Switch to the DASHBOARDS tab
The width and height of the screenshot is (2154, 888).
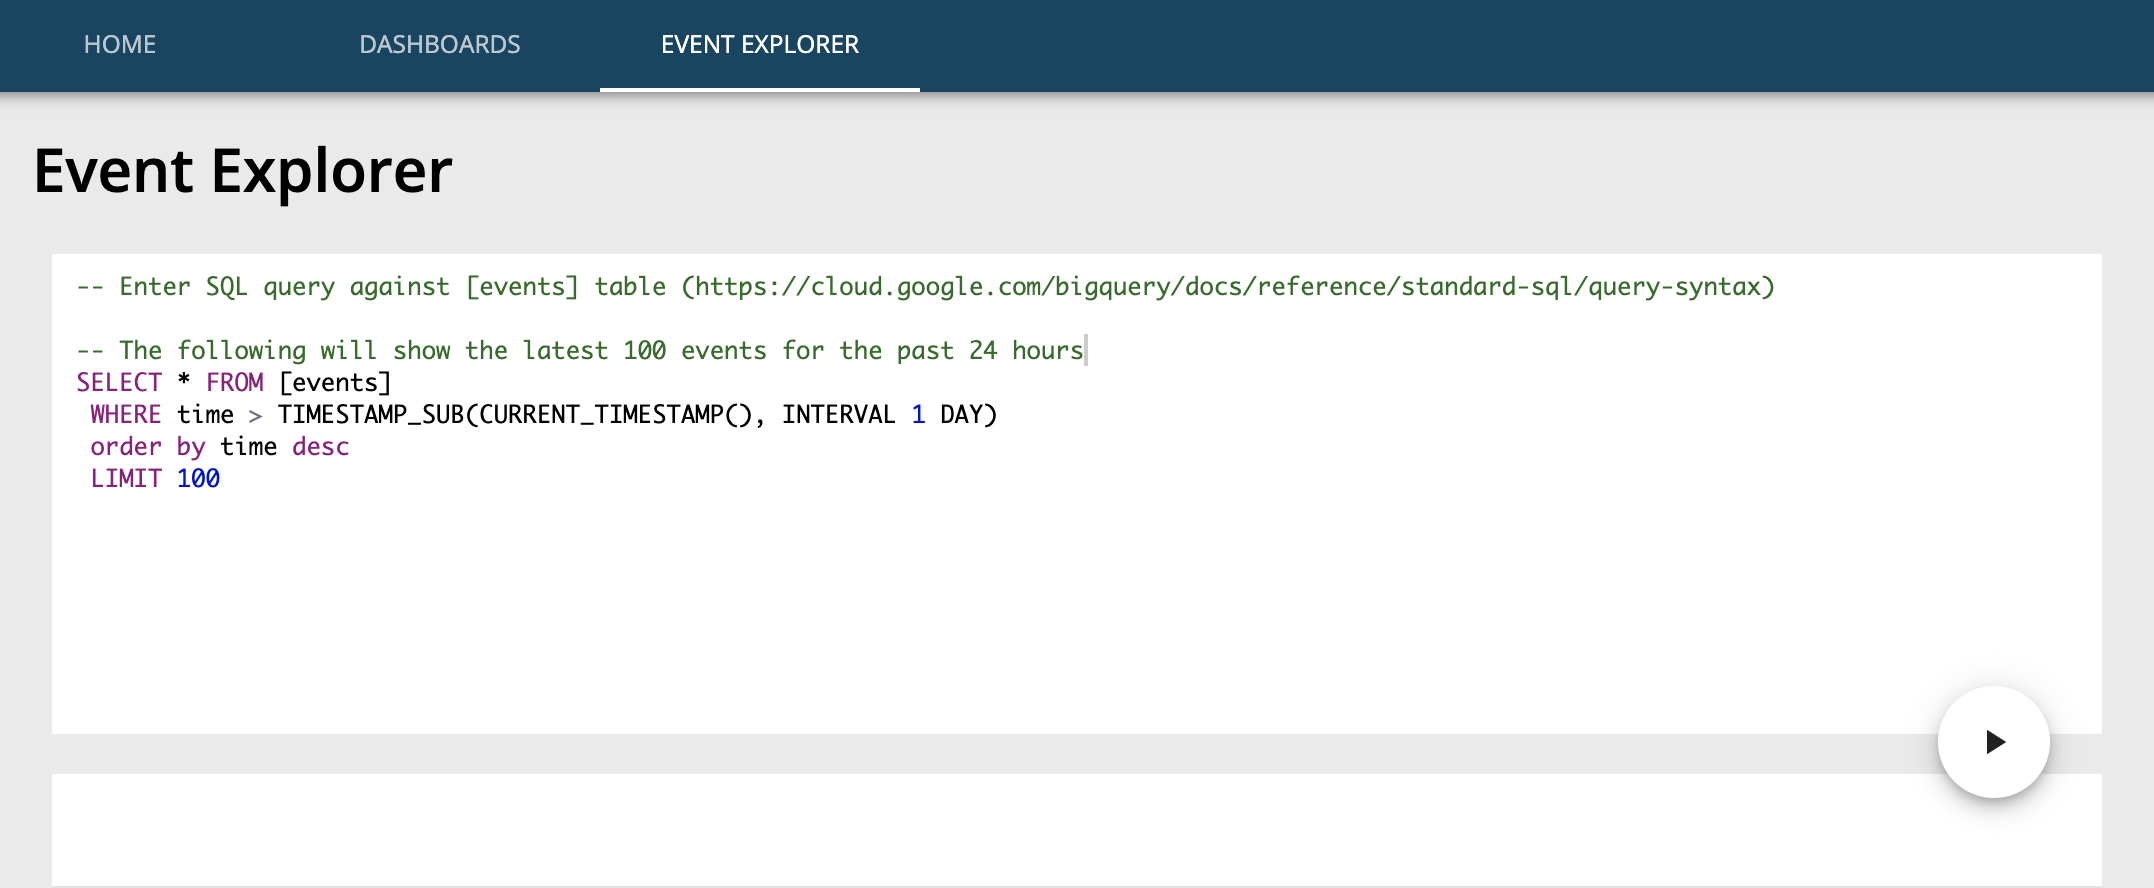coord(440,45)
